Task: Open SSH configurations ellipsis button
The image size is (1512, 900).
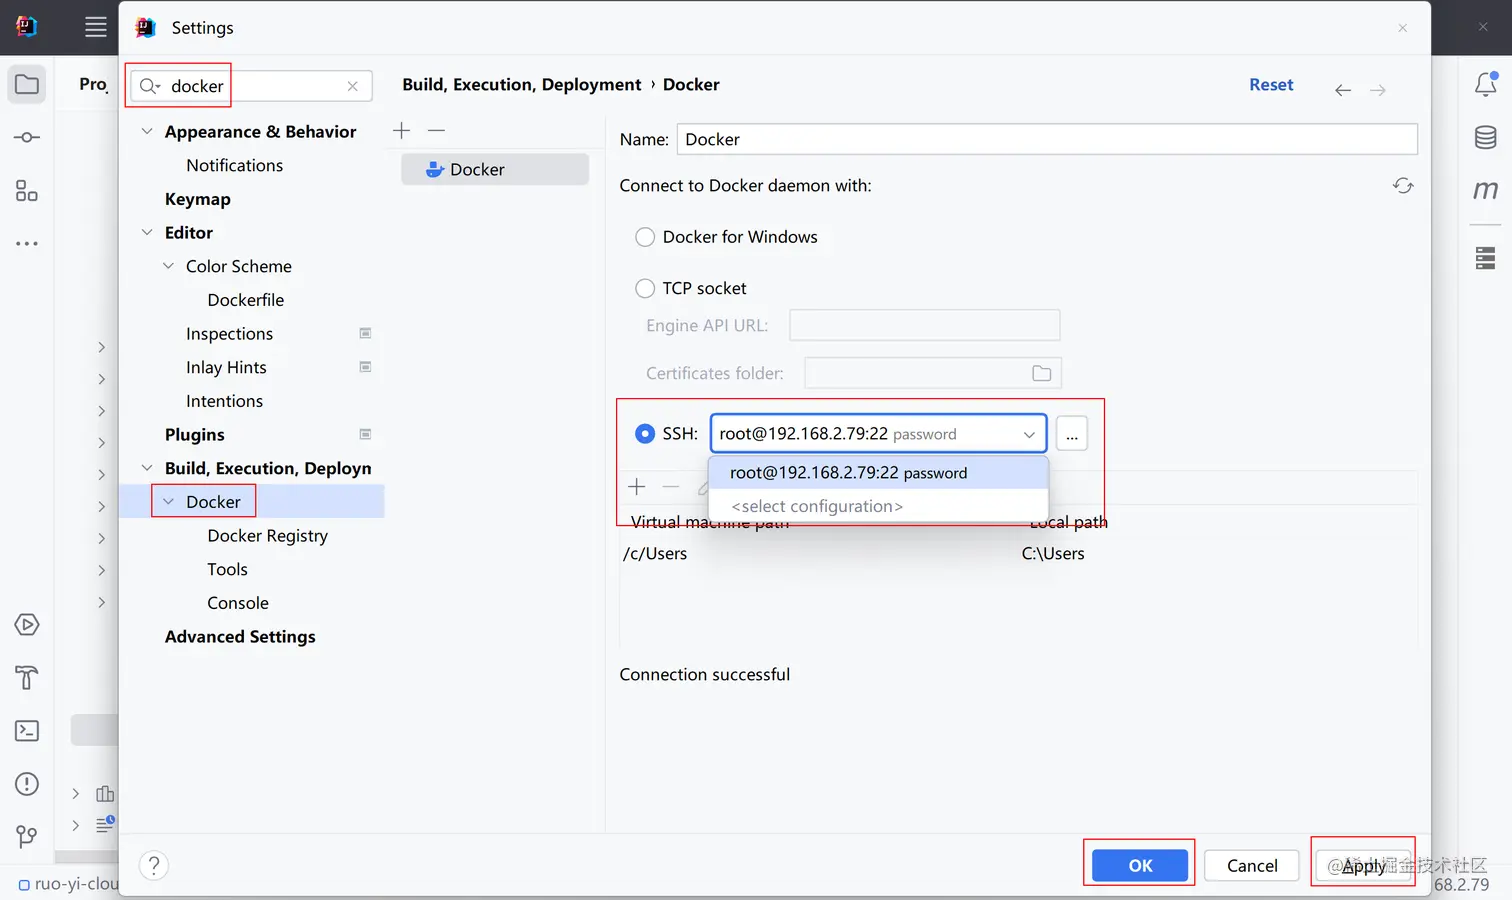Action: click(x=1072, y=434)
